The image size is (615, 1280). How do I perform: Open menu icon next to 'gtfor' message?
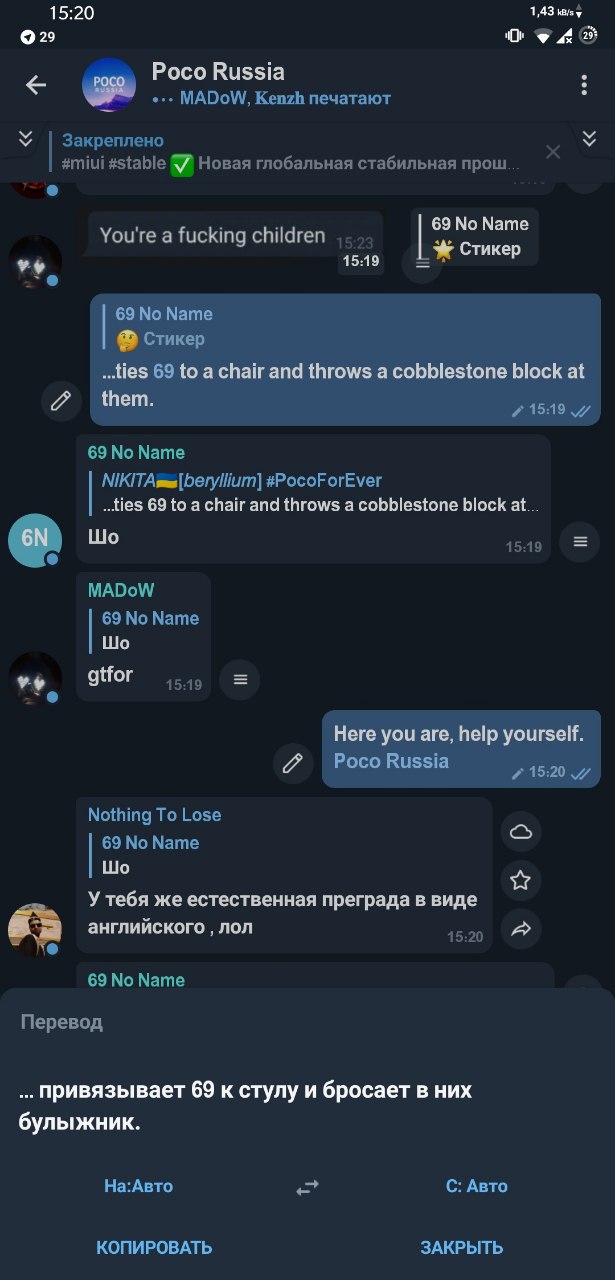pos(239,680)
